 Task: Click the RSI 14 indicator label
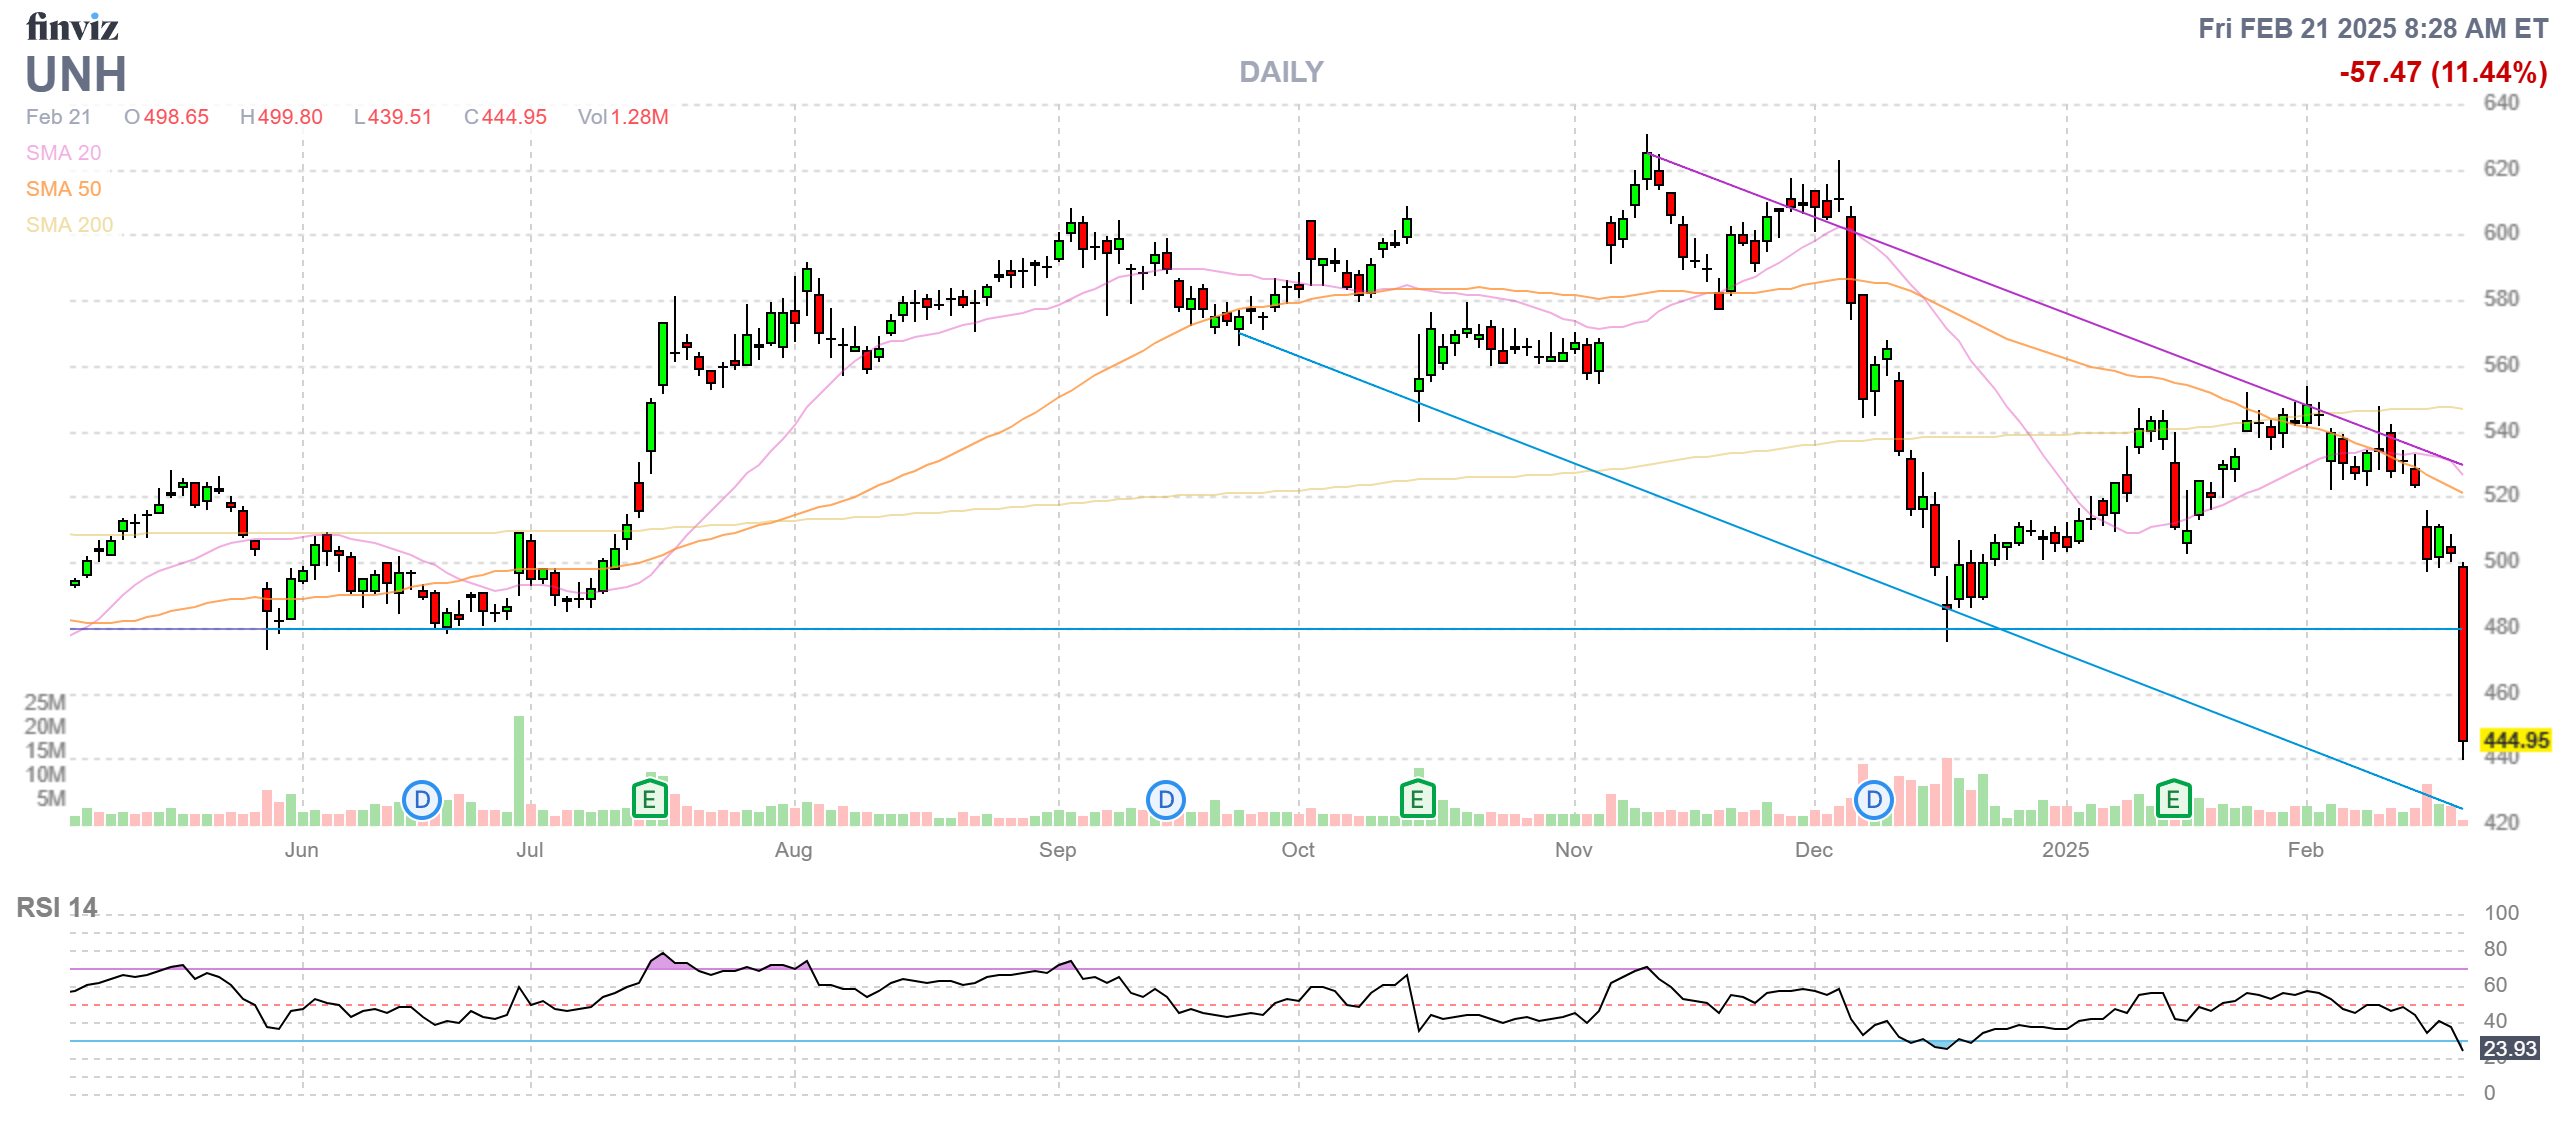click(57, 907)
